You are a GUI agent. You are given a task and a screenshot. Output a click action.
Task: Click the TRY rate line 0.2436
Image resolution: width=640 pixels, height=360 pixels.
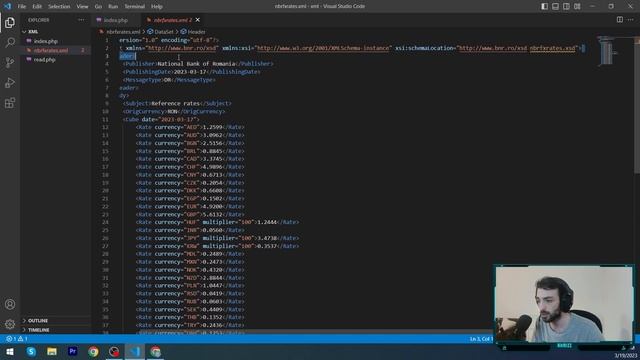(190, 325)
